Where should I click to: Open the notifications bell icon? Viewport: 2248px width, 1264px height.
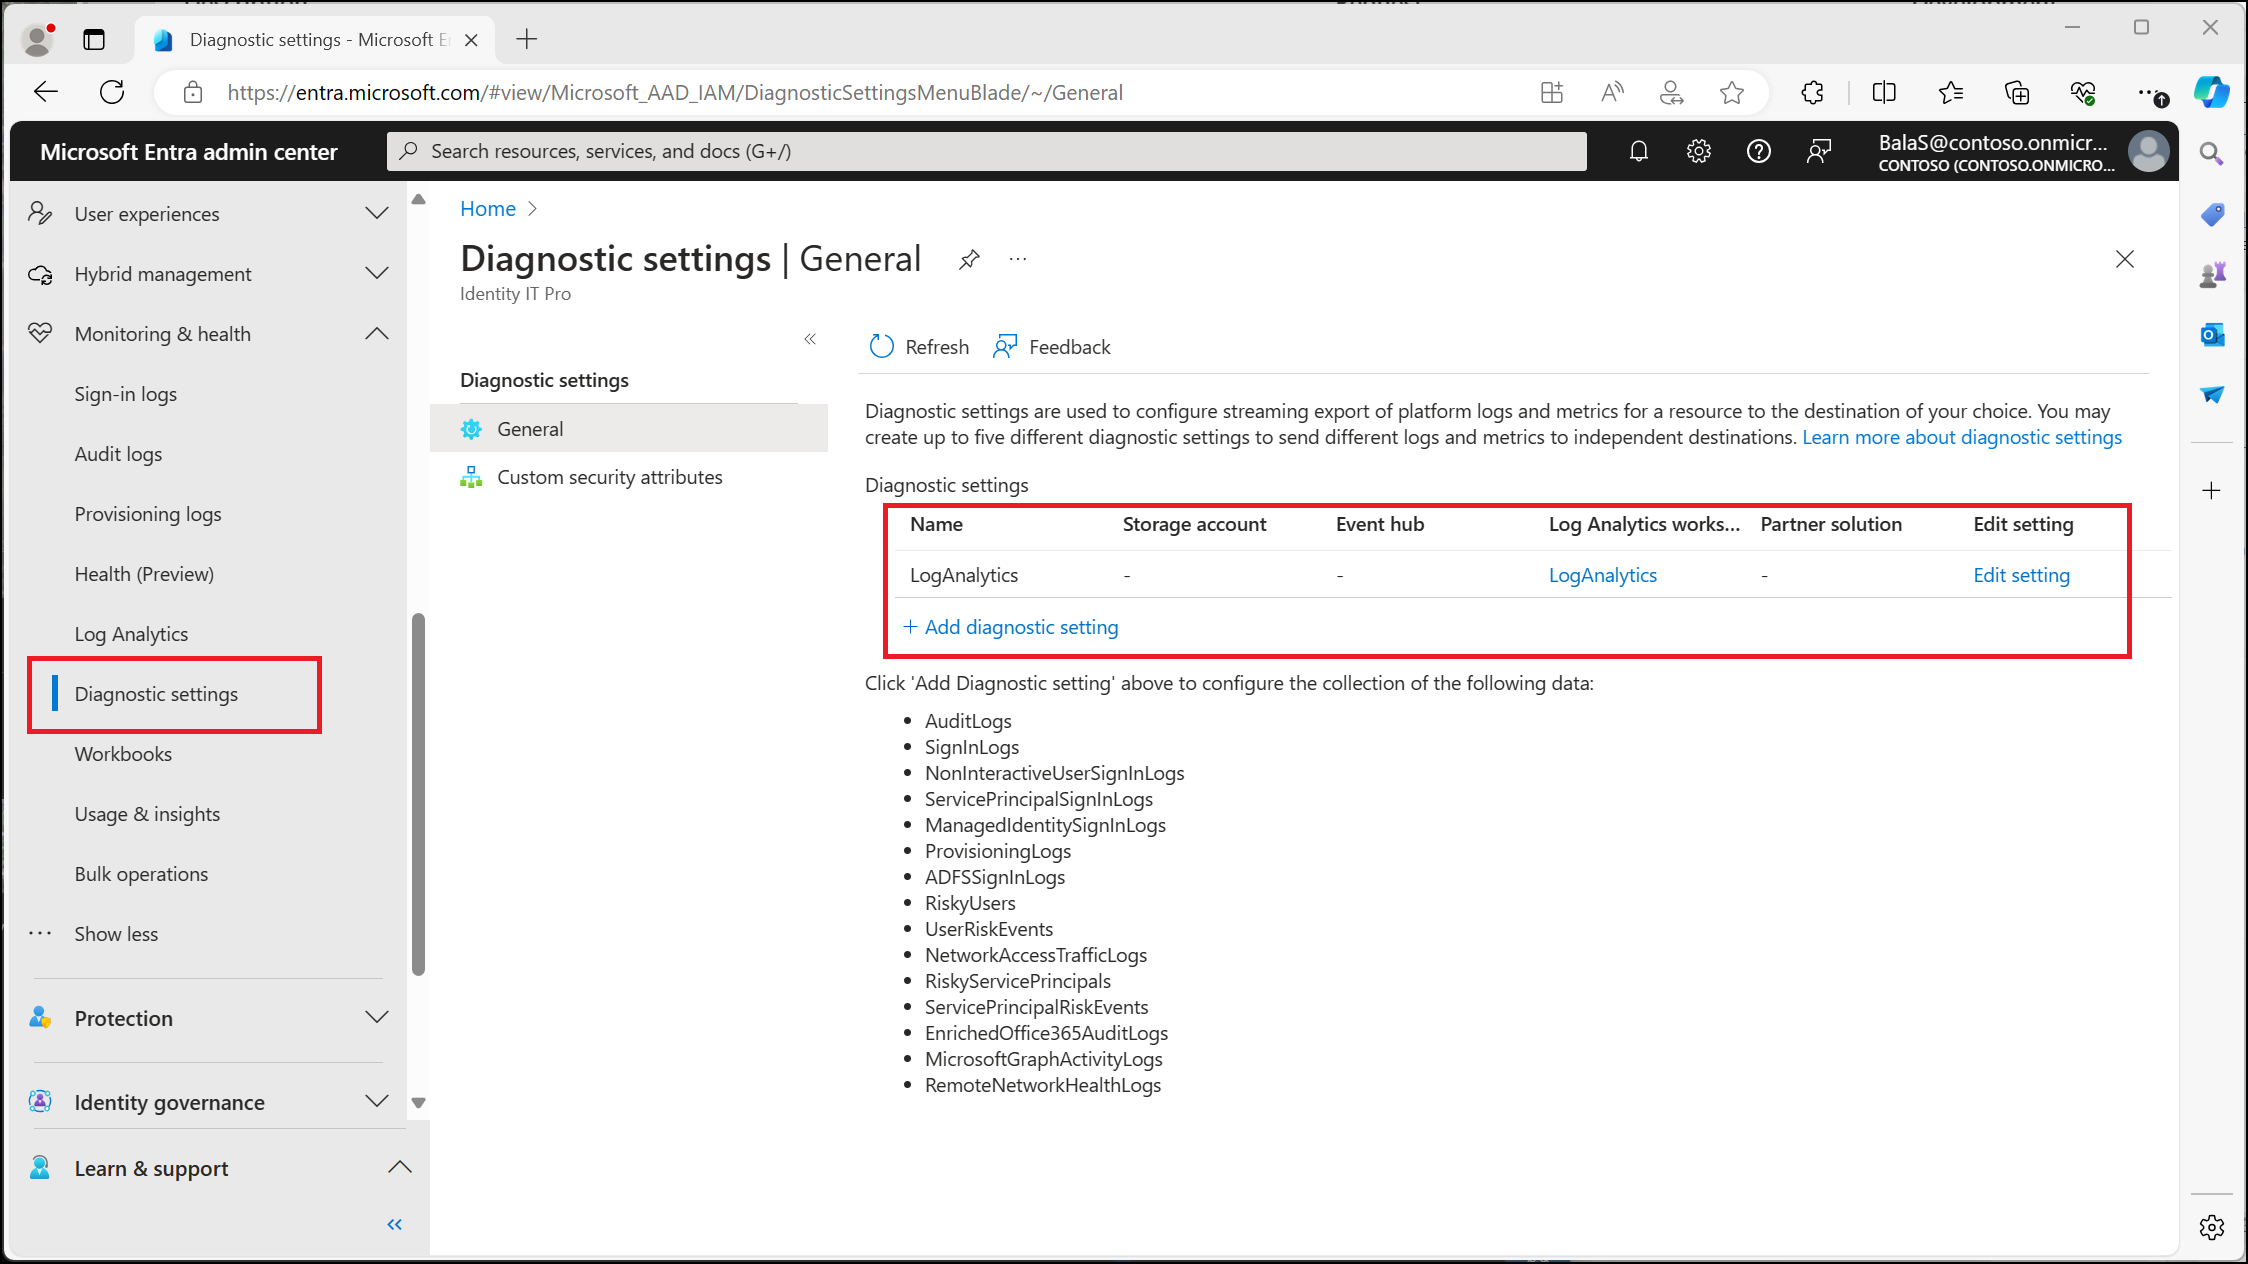tap(1638, 151)
